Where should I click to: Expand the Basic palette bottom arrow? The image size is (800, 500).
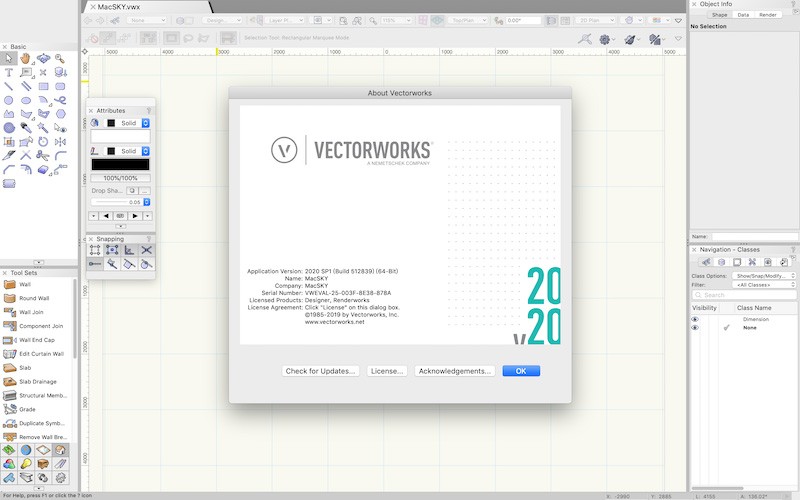39,262
